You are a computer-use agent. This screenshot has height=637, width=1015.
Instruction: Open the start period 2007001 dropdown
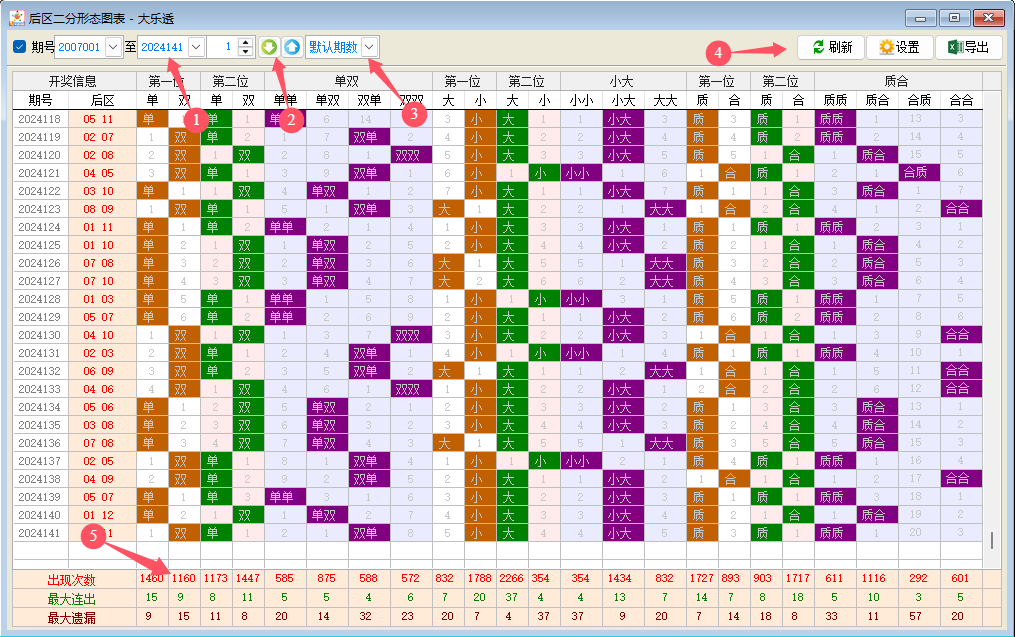pyautogui.click(x=113, y=47)
